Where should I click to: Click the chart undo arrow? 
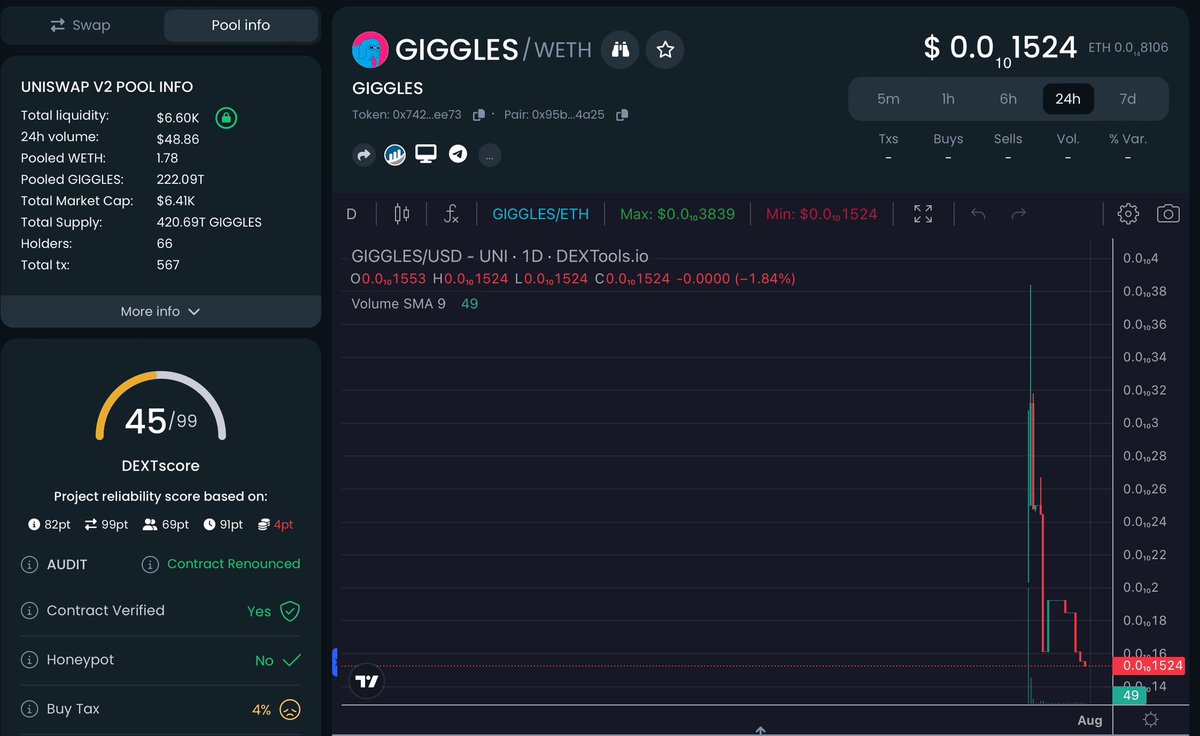979,214
